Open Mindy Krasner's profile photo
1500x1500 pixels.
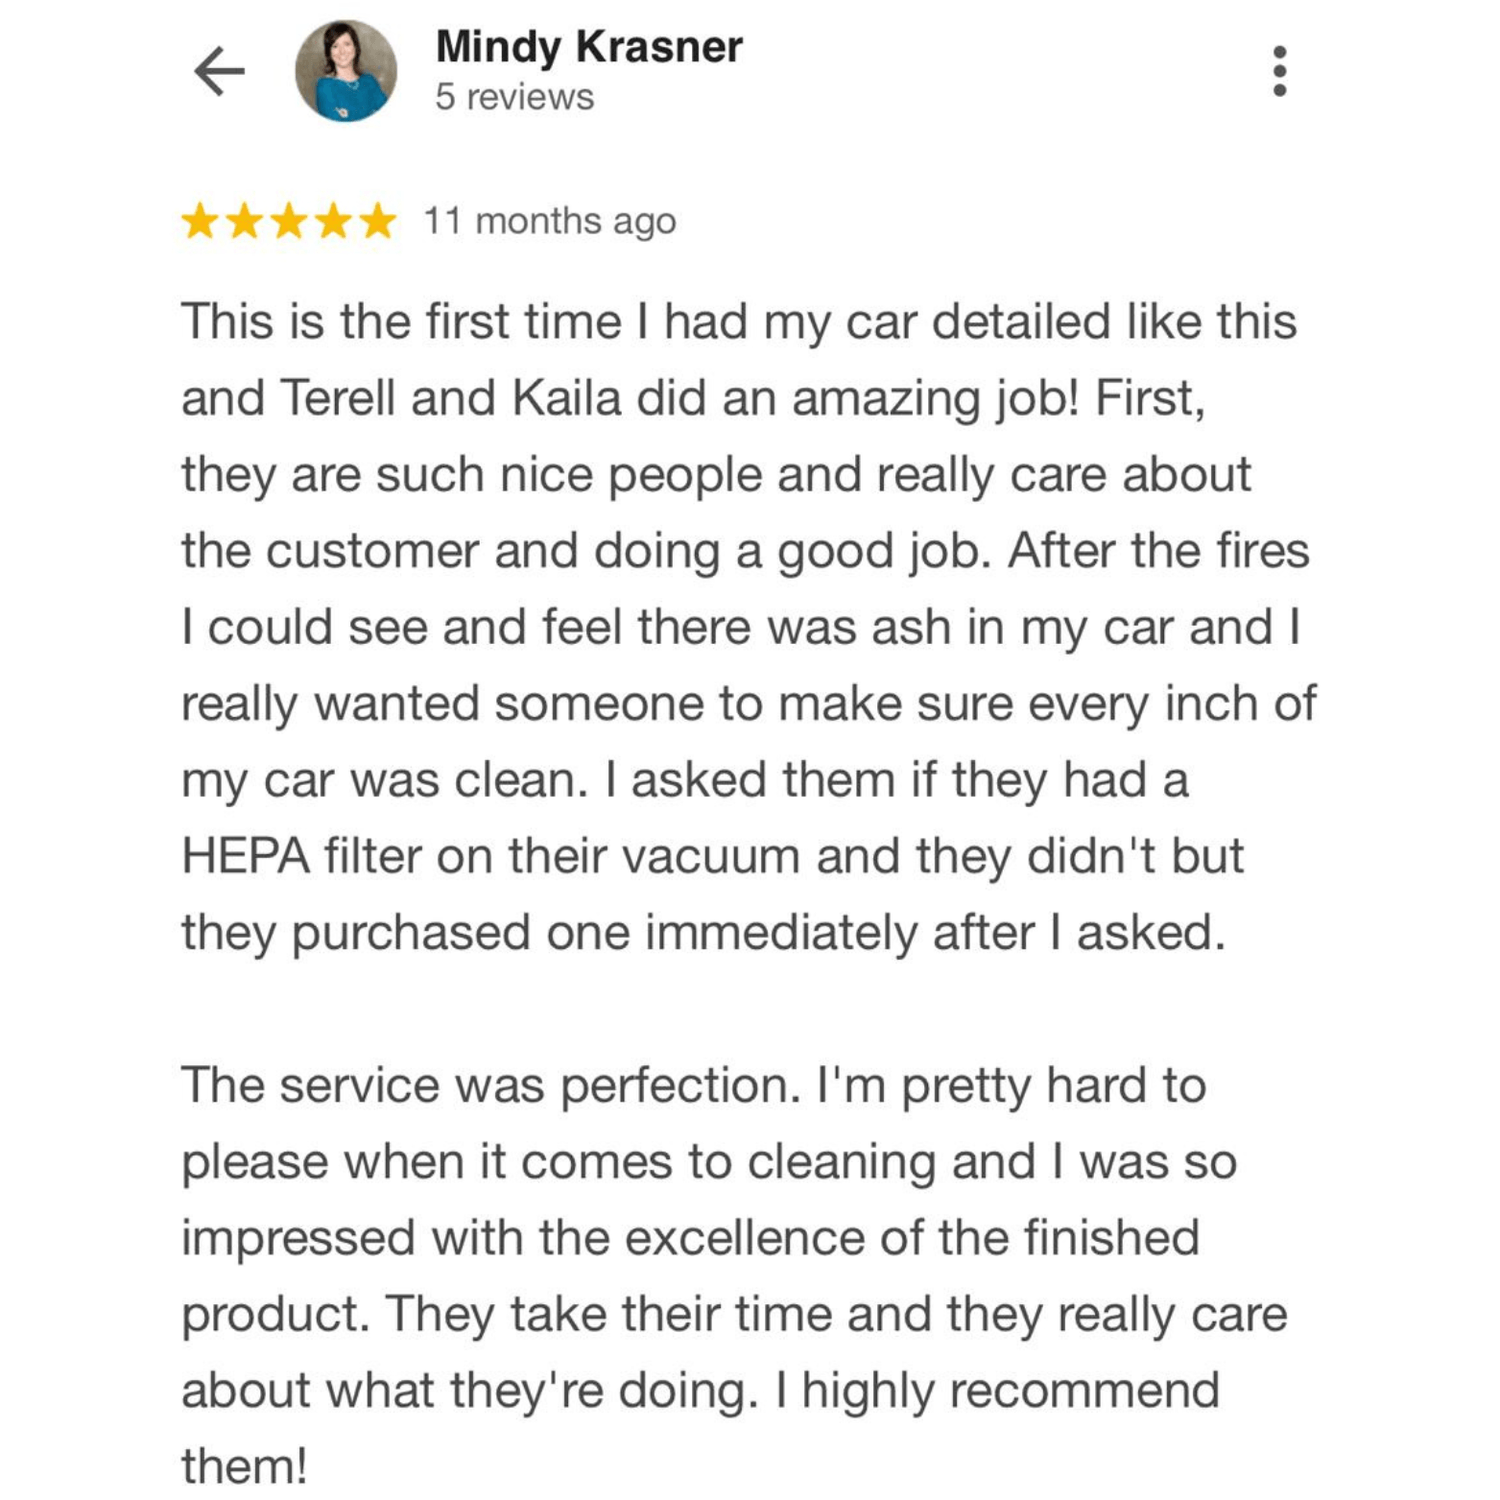pos(346,71)
